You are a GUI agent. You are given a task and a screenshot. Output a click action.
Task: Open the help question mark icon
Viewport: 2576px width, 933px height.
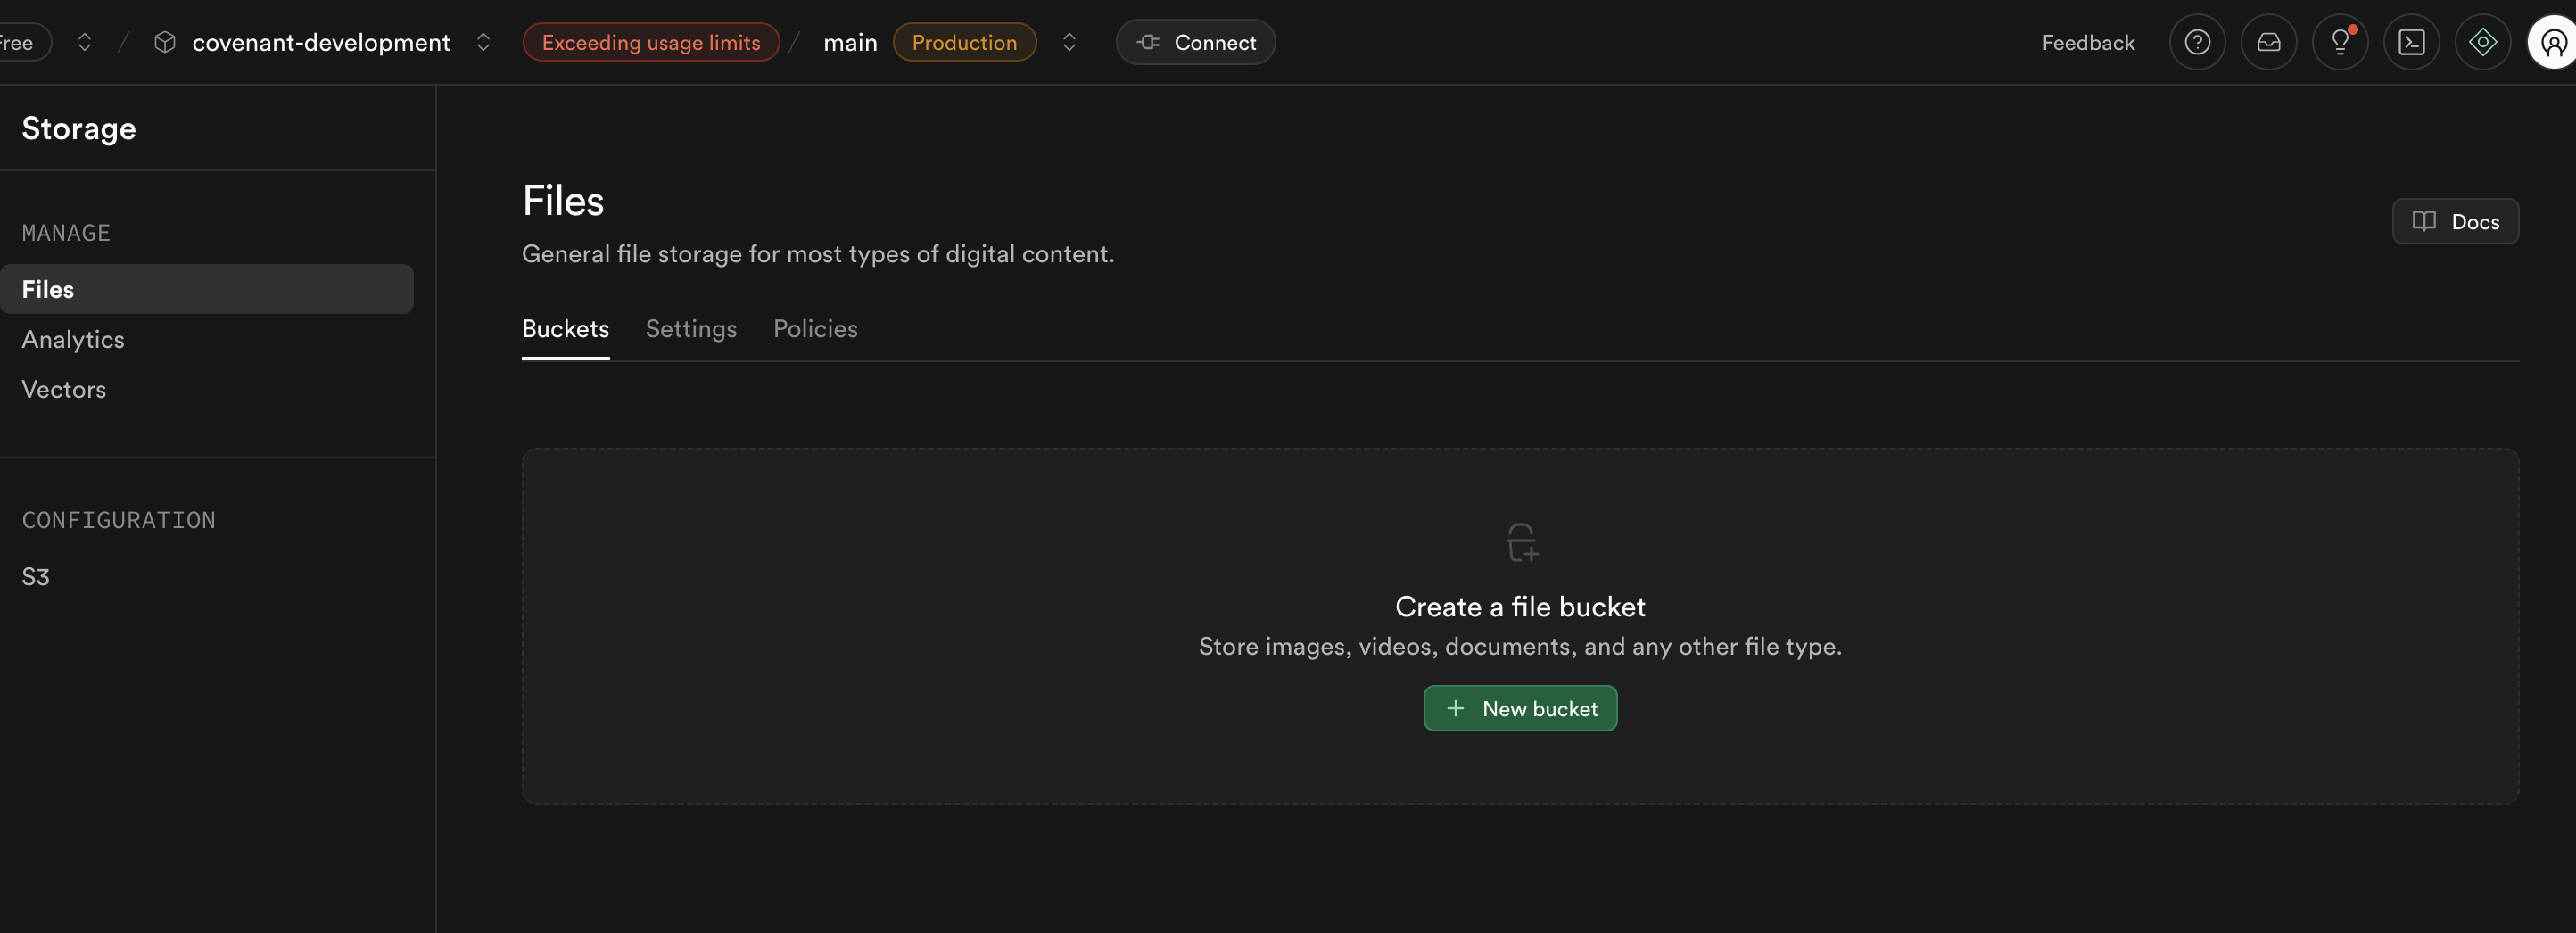coord(2197,42)
